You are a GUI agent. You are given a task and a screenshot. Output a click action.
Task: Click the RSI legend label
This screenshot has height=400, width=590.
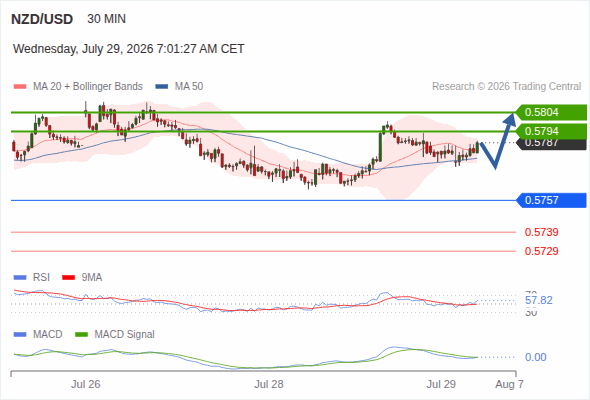point(41,278)
